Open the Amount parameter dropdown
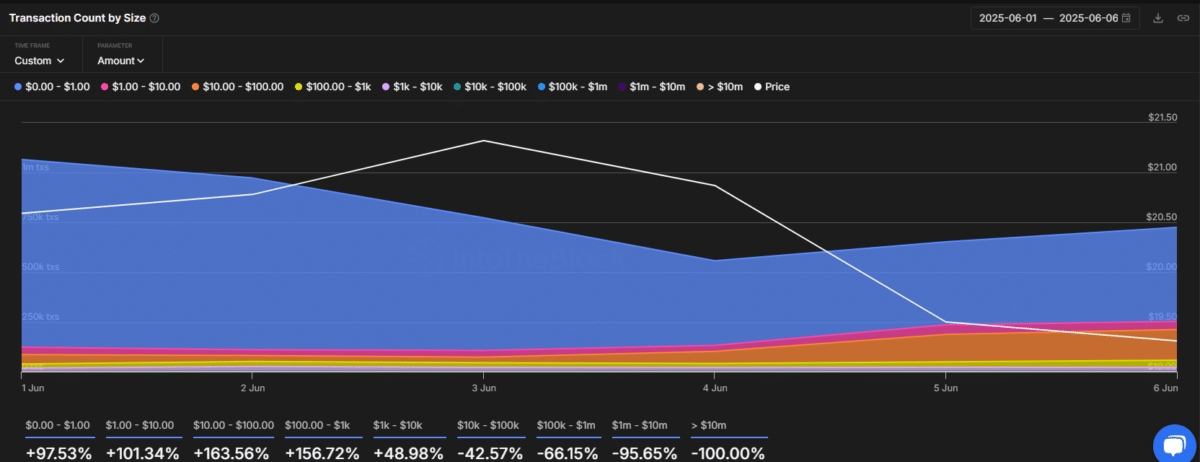This screenshot has width=1200, height=462. coord(121,61)
